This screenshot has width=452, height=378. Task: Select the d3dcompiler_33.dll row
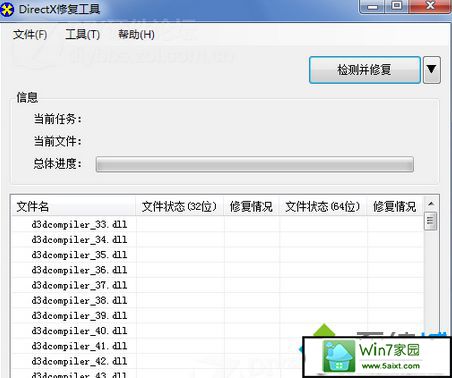tap(218, 225)
